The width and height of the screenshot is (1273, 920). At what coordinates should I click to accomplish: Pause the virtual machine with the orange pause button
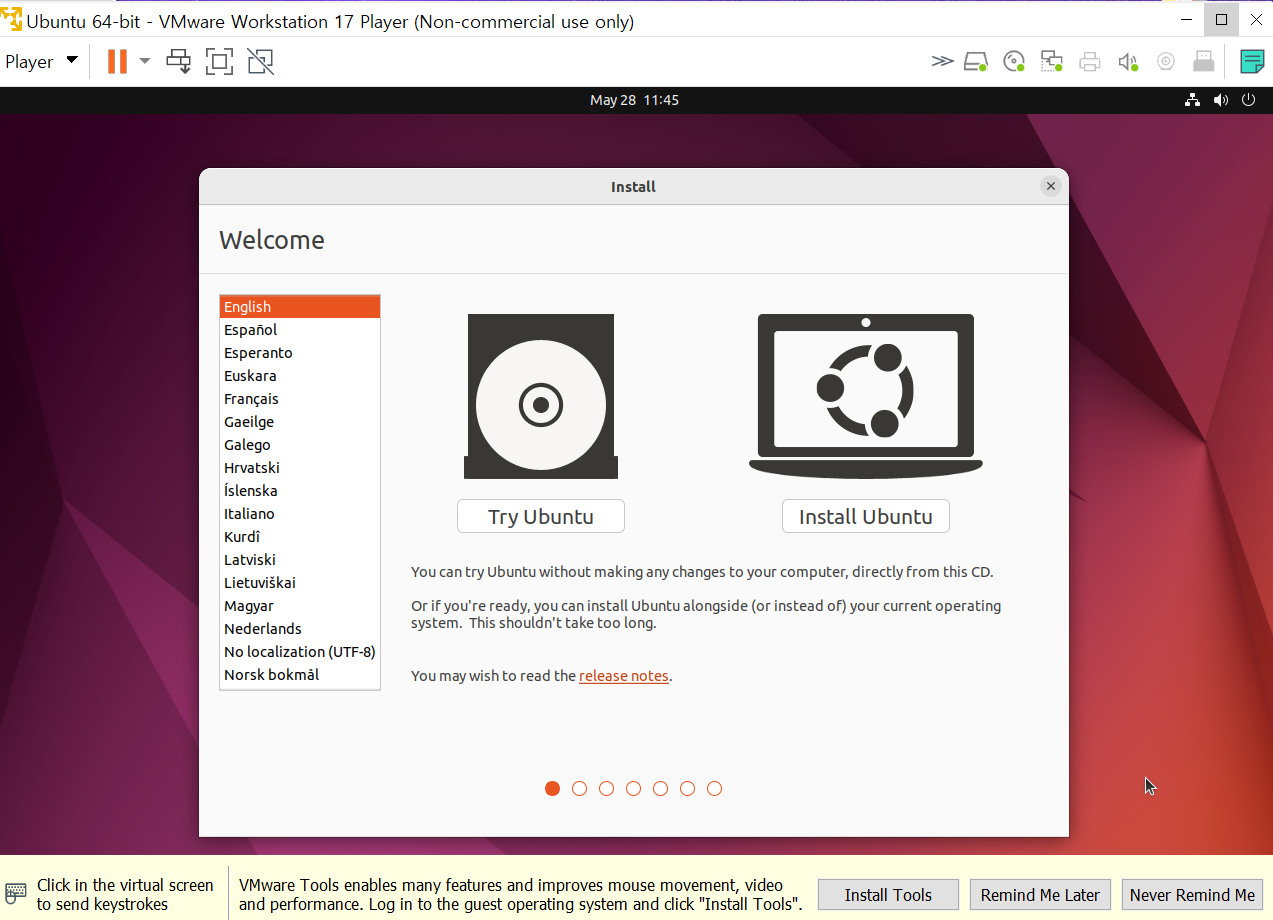point(117,61)
